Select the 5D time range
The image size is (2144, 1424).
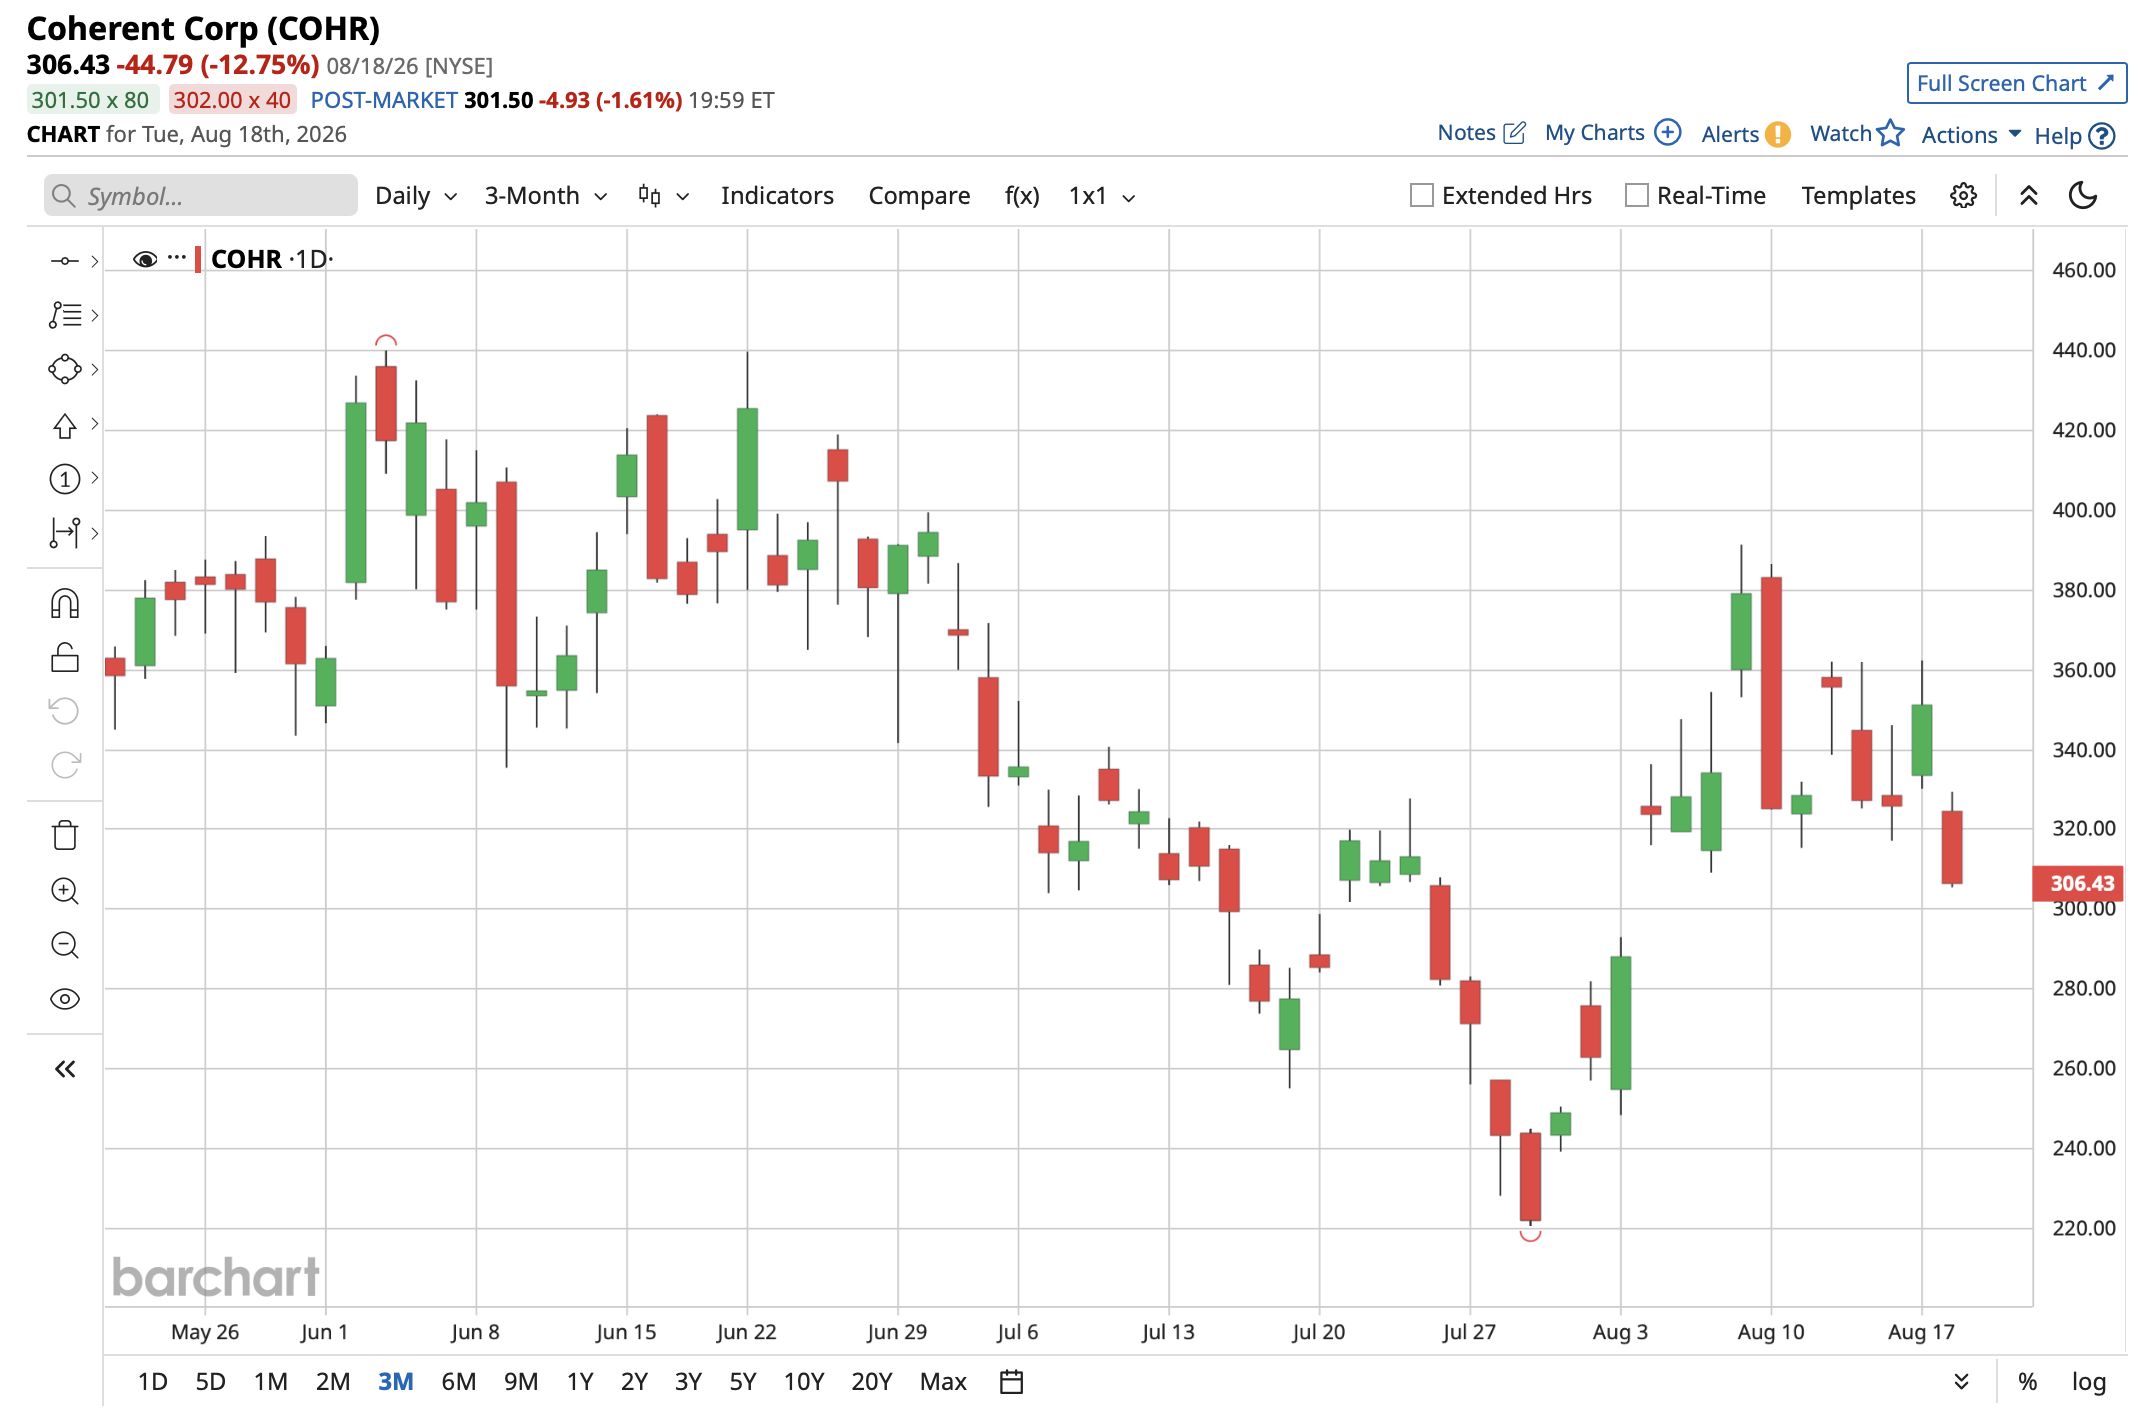(210, 1382)
